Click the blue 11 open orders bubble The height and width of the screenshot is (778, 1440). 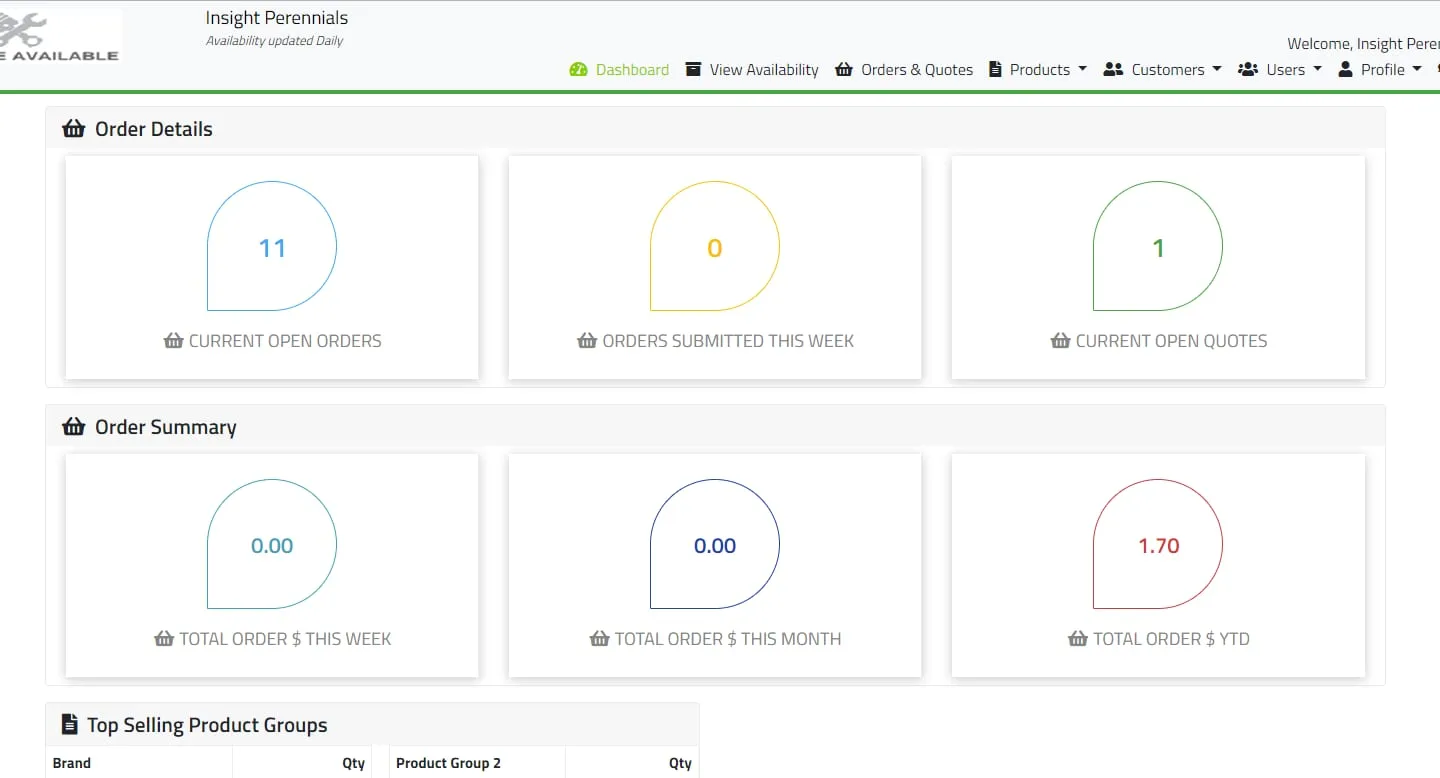coord(272,246)
